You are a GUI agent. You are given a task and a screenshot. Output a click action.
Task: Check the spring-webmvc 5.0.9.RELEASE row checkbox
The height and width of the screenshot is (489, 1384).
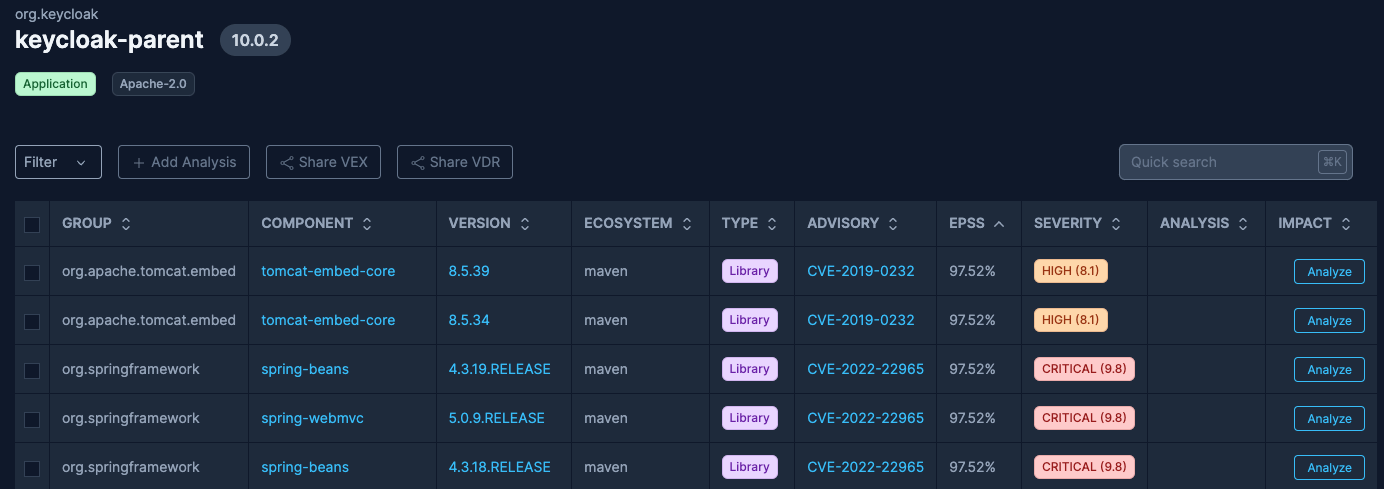point(32,419)
